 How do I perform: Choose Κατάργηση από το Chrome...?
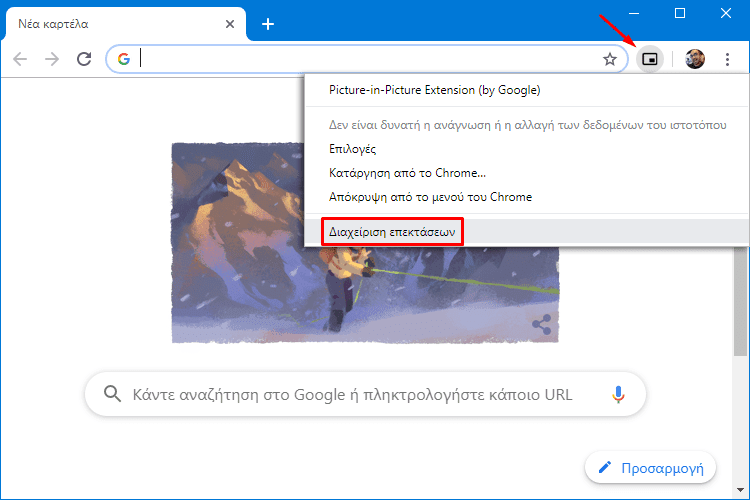point(527,173)
